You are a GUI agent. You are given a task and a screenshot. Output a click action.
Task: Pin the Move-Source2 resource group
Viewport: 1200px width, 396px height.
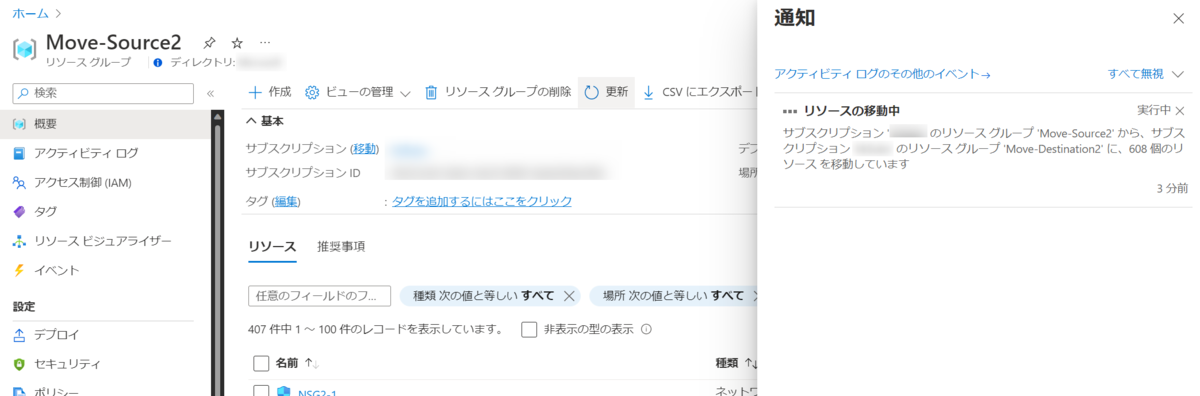pyautogui.click(x=209, y=43)
